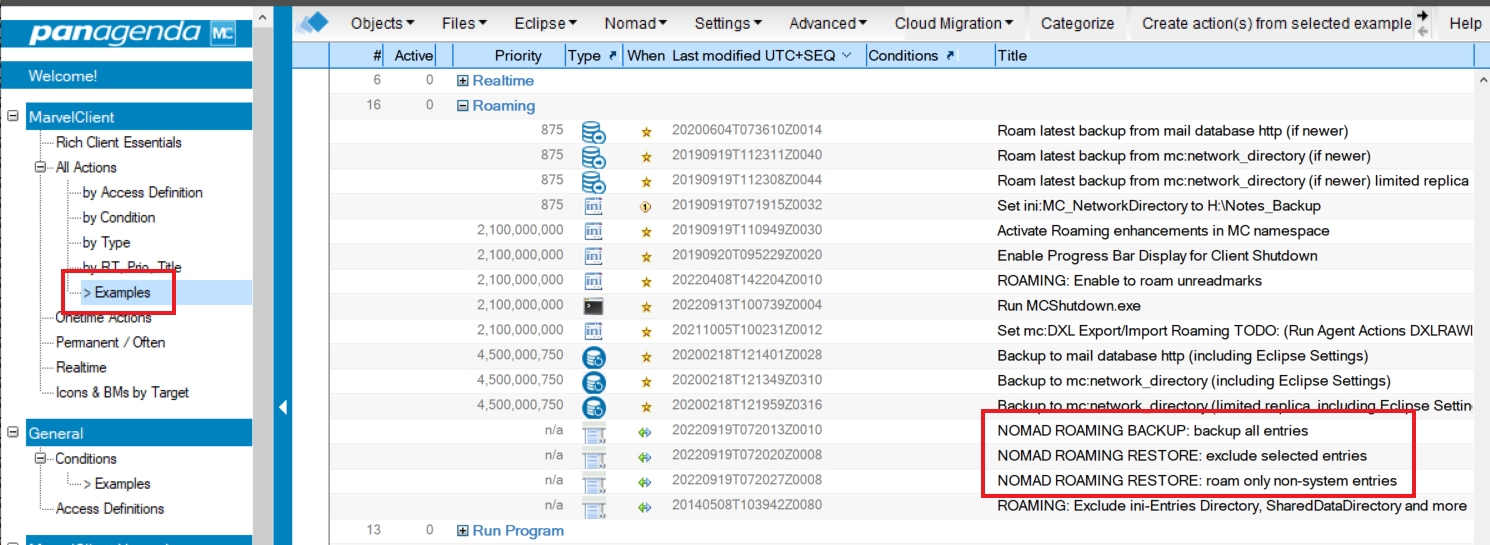This screenshot has width=1490, height=545.
Task: Sort by Last modified UTC+SEQ column
Action: pyautogui.click(x=762, y=56)
